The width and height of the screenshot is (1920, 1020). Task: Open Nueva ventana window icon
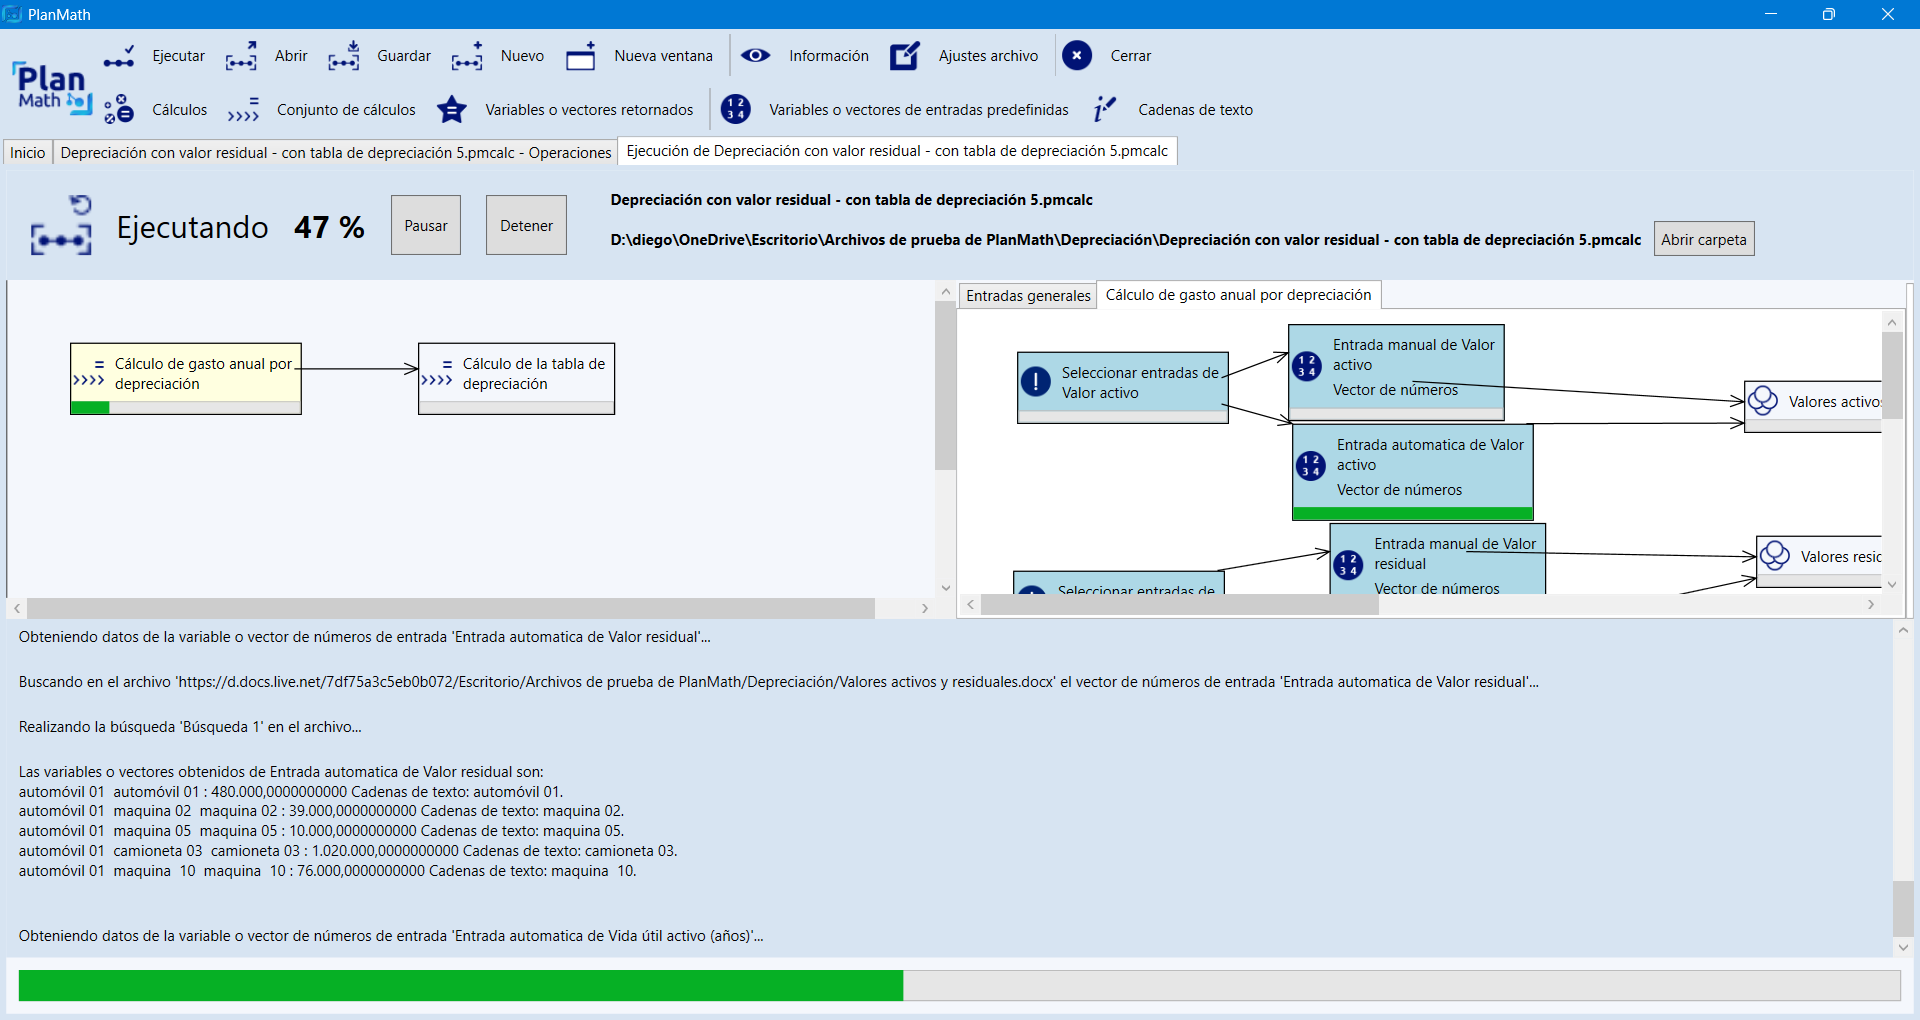(x=580, y=57)
